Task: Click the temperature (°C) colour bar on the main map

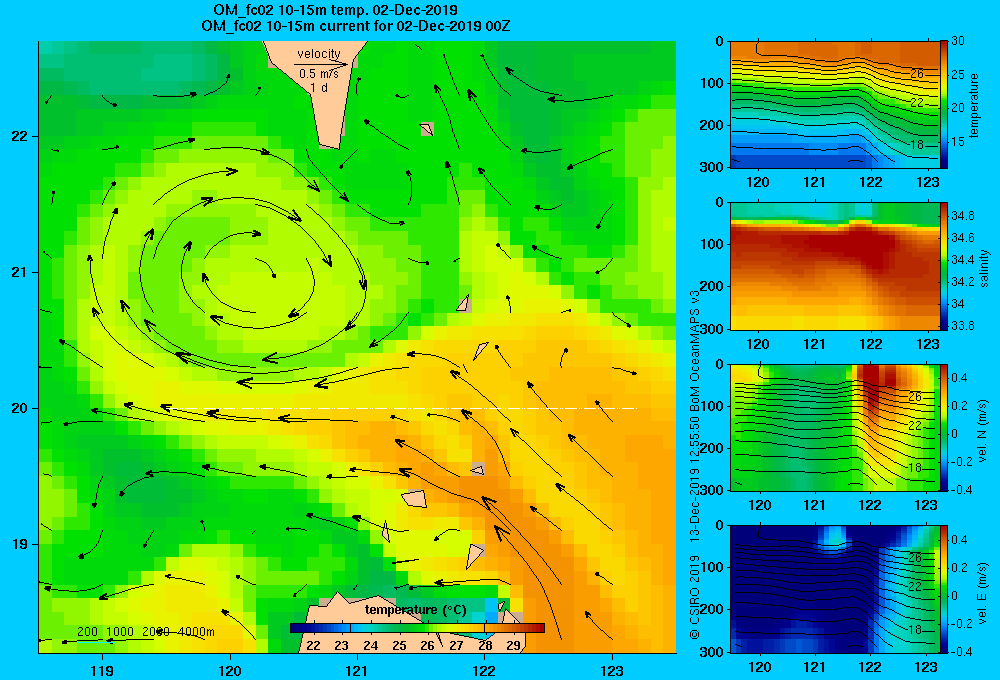Action: tap(417, 628)
